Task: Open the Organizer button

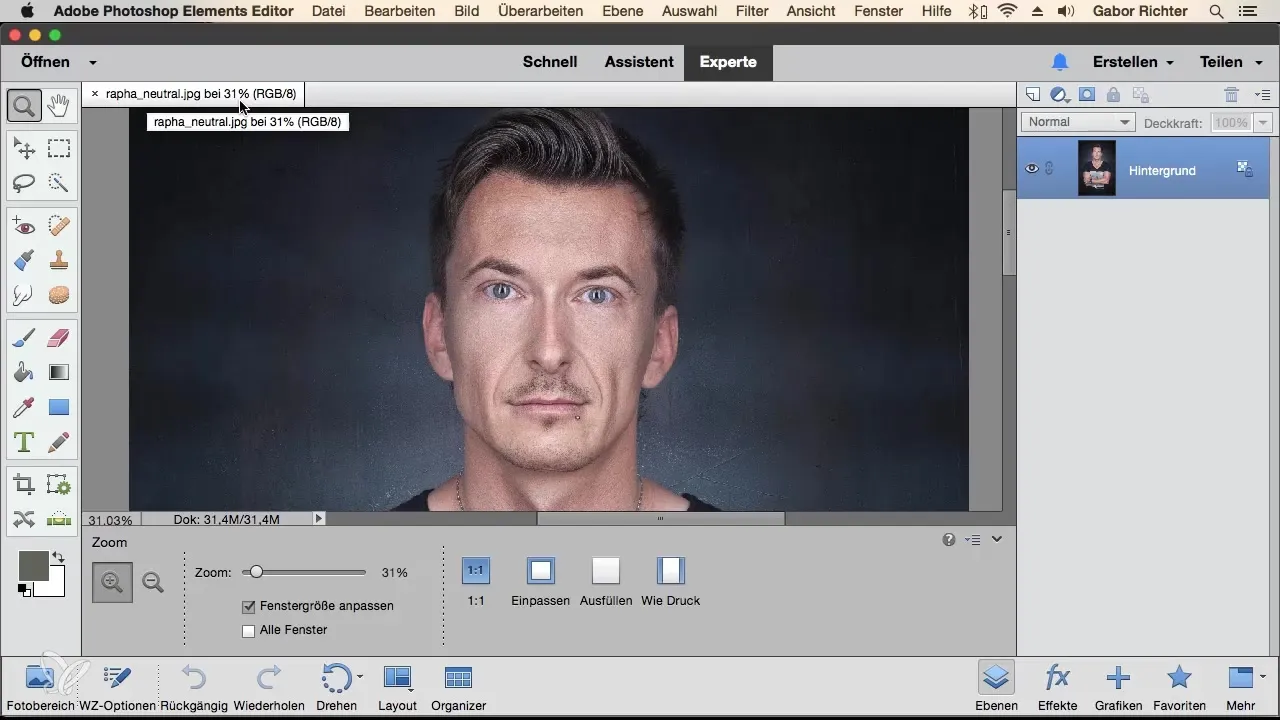Action: [x=458, y=687]
